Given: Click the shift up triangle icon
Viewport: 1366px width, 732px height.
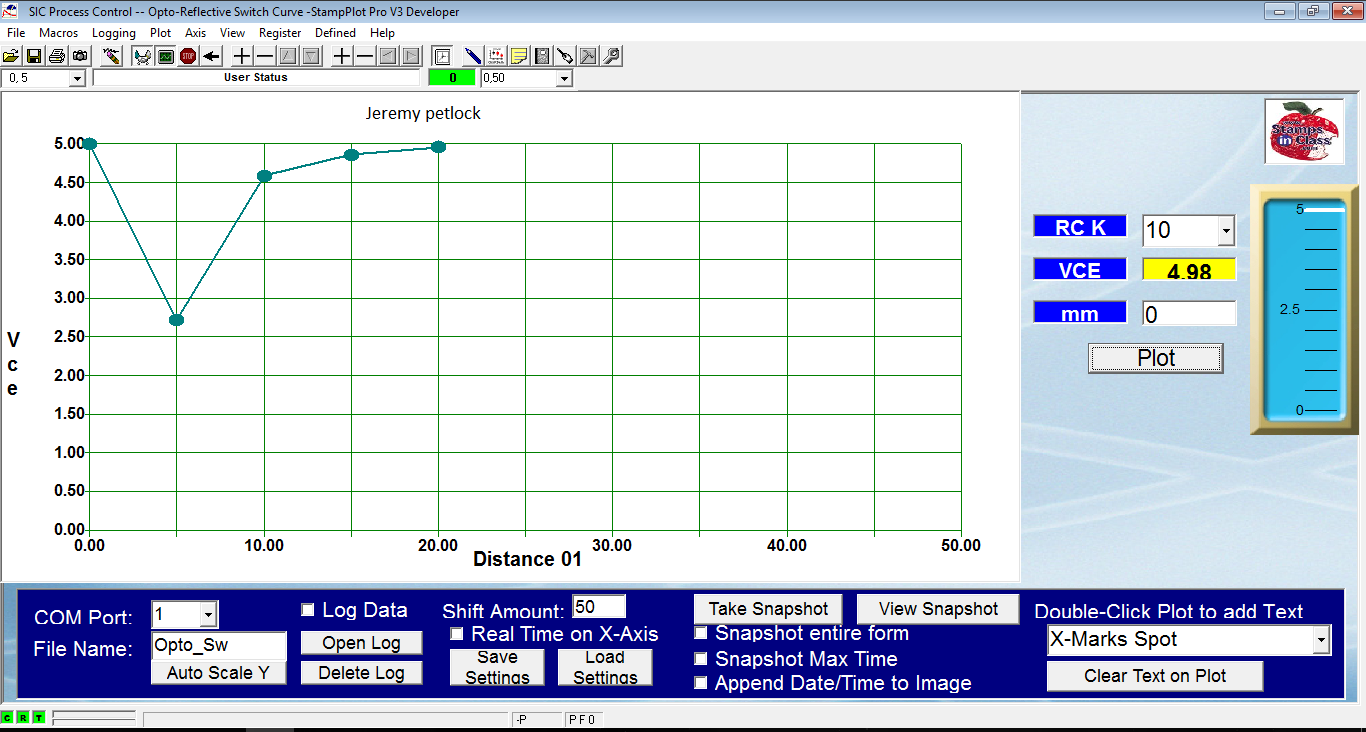Looking at the screenshot, I should pyautogui.click(x=287, y=56).
